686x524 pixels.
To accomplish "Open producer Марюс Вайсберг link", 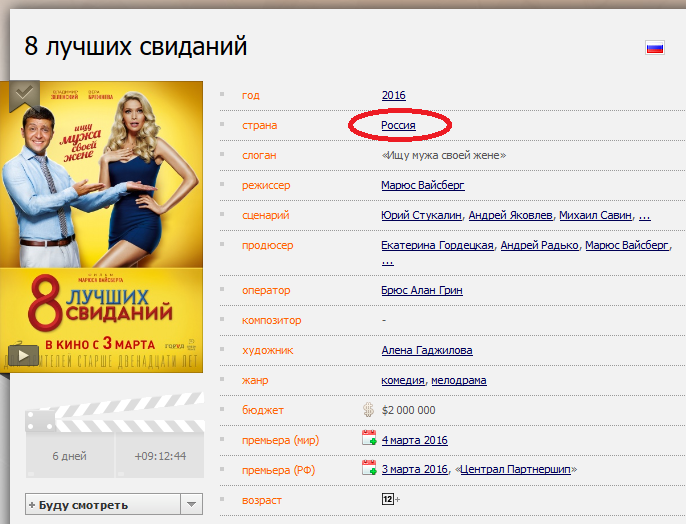I will (x=627, y=245).
